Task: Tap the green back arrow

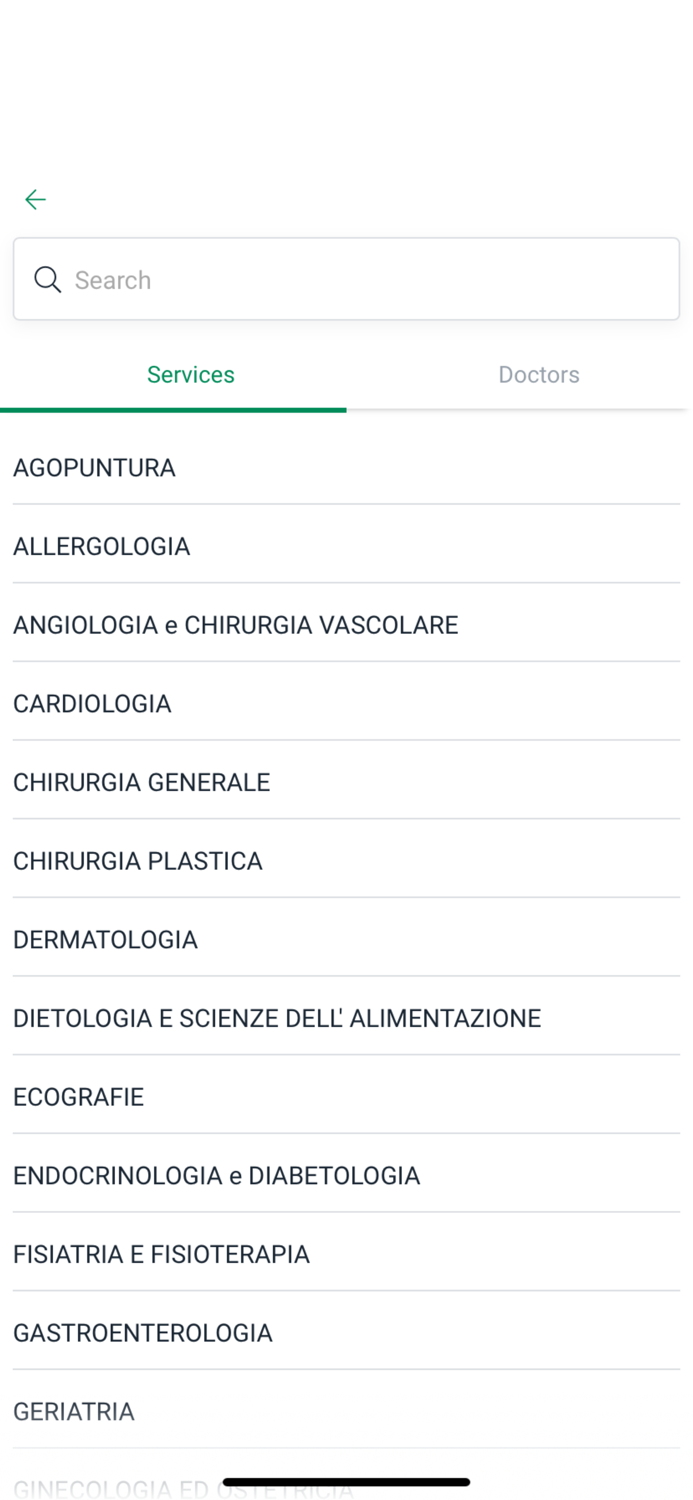Action: click(35, 199)
